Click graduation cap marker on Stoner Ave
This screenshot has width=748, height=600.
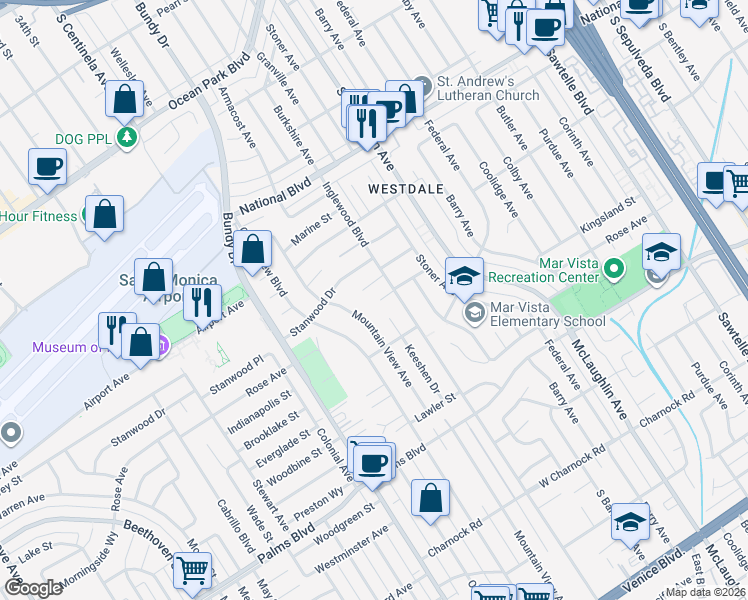click(x=464, y=277)
